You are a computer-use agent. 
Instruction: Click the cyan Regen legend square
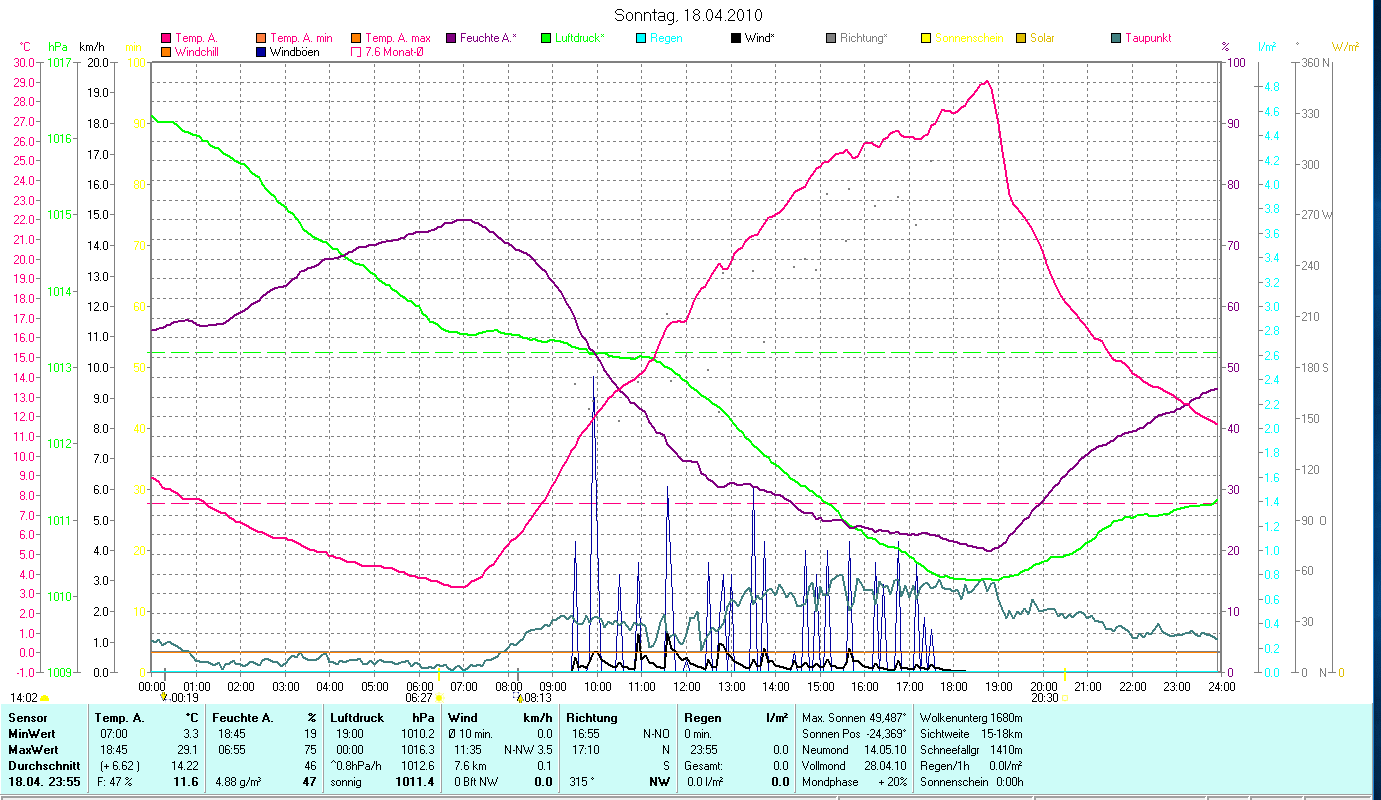[642, 39]
